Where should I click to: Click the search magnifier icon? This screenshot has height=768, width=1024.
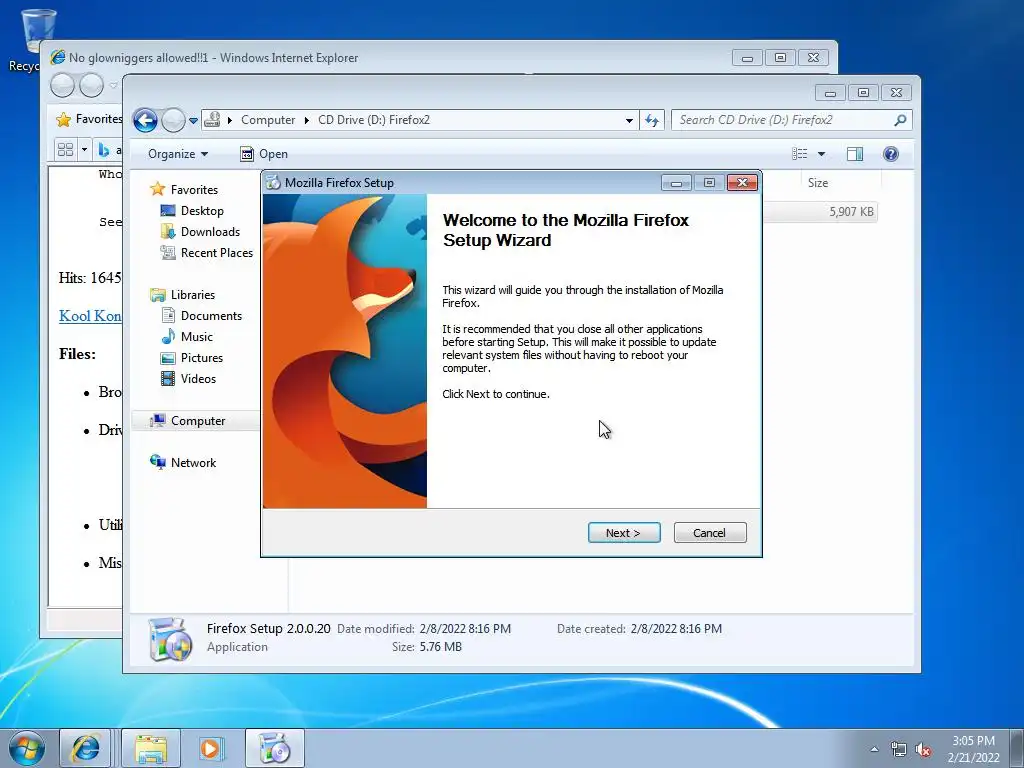900,120
